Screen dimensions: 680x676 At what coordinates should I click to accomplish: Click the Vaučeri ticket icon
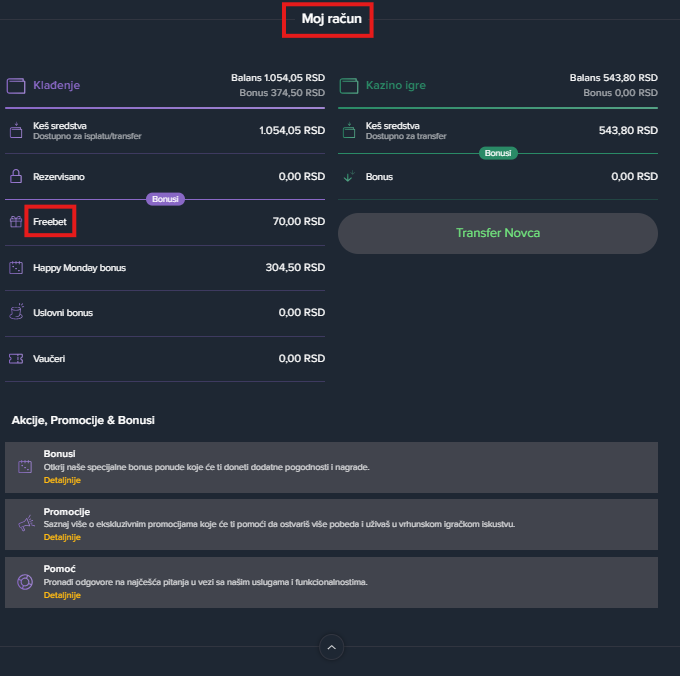(16, 358)
